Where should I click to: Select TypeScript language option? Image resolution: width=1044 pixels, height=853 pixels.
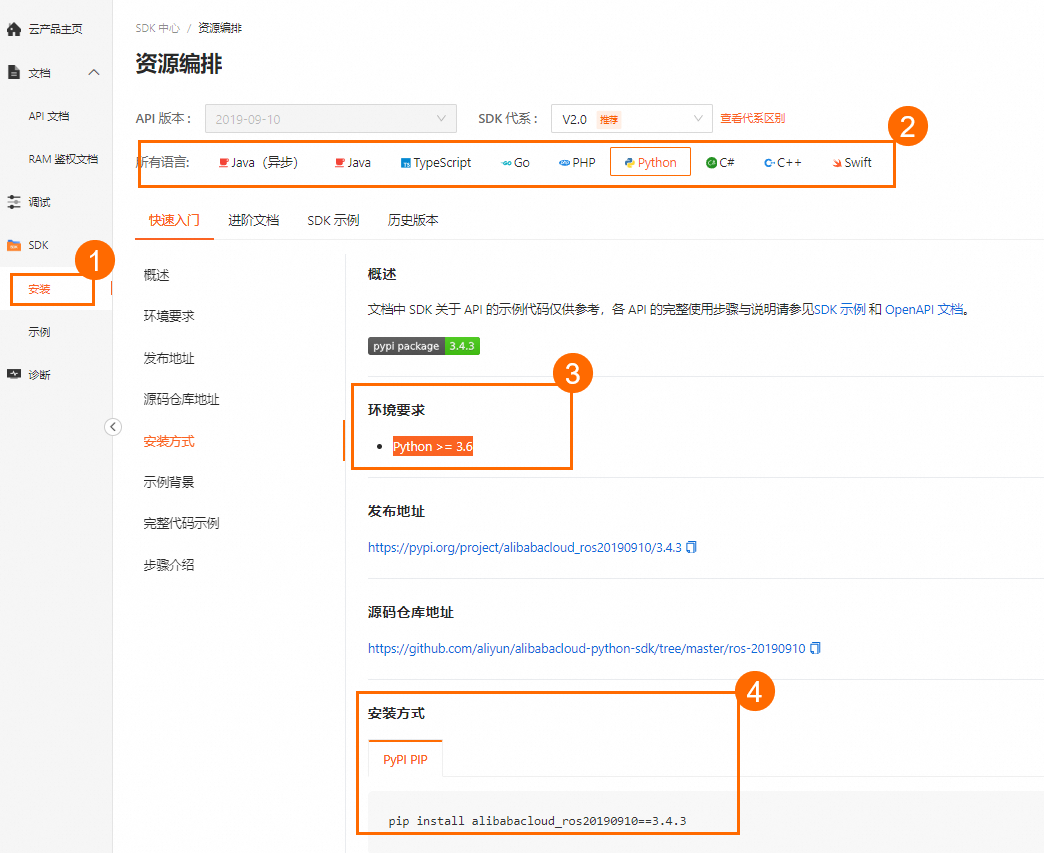435,162
